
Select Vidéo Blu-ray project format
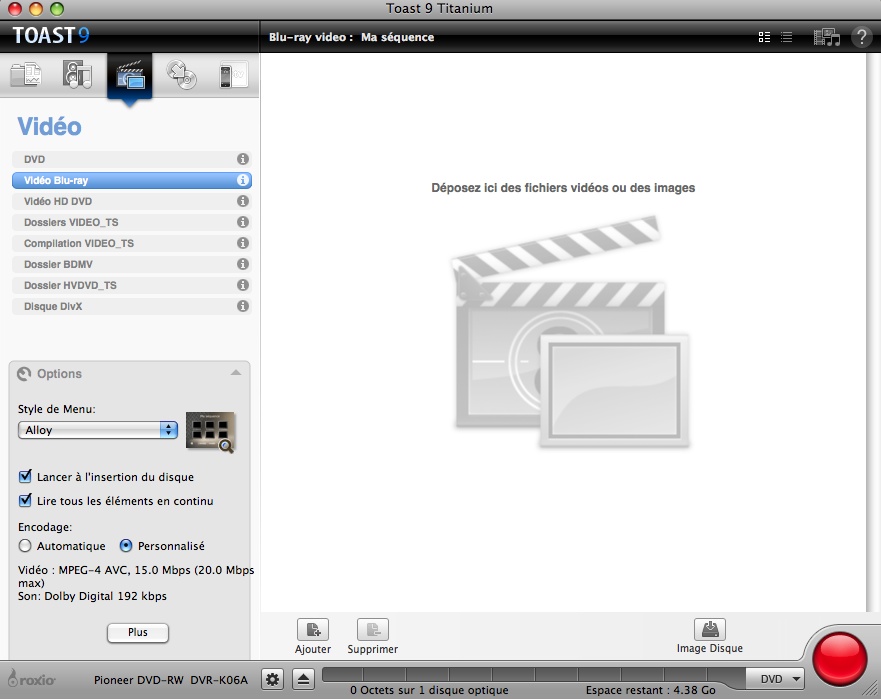[131, 180]
